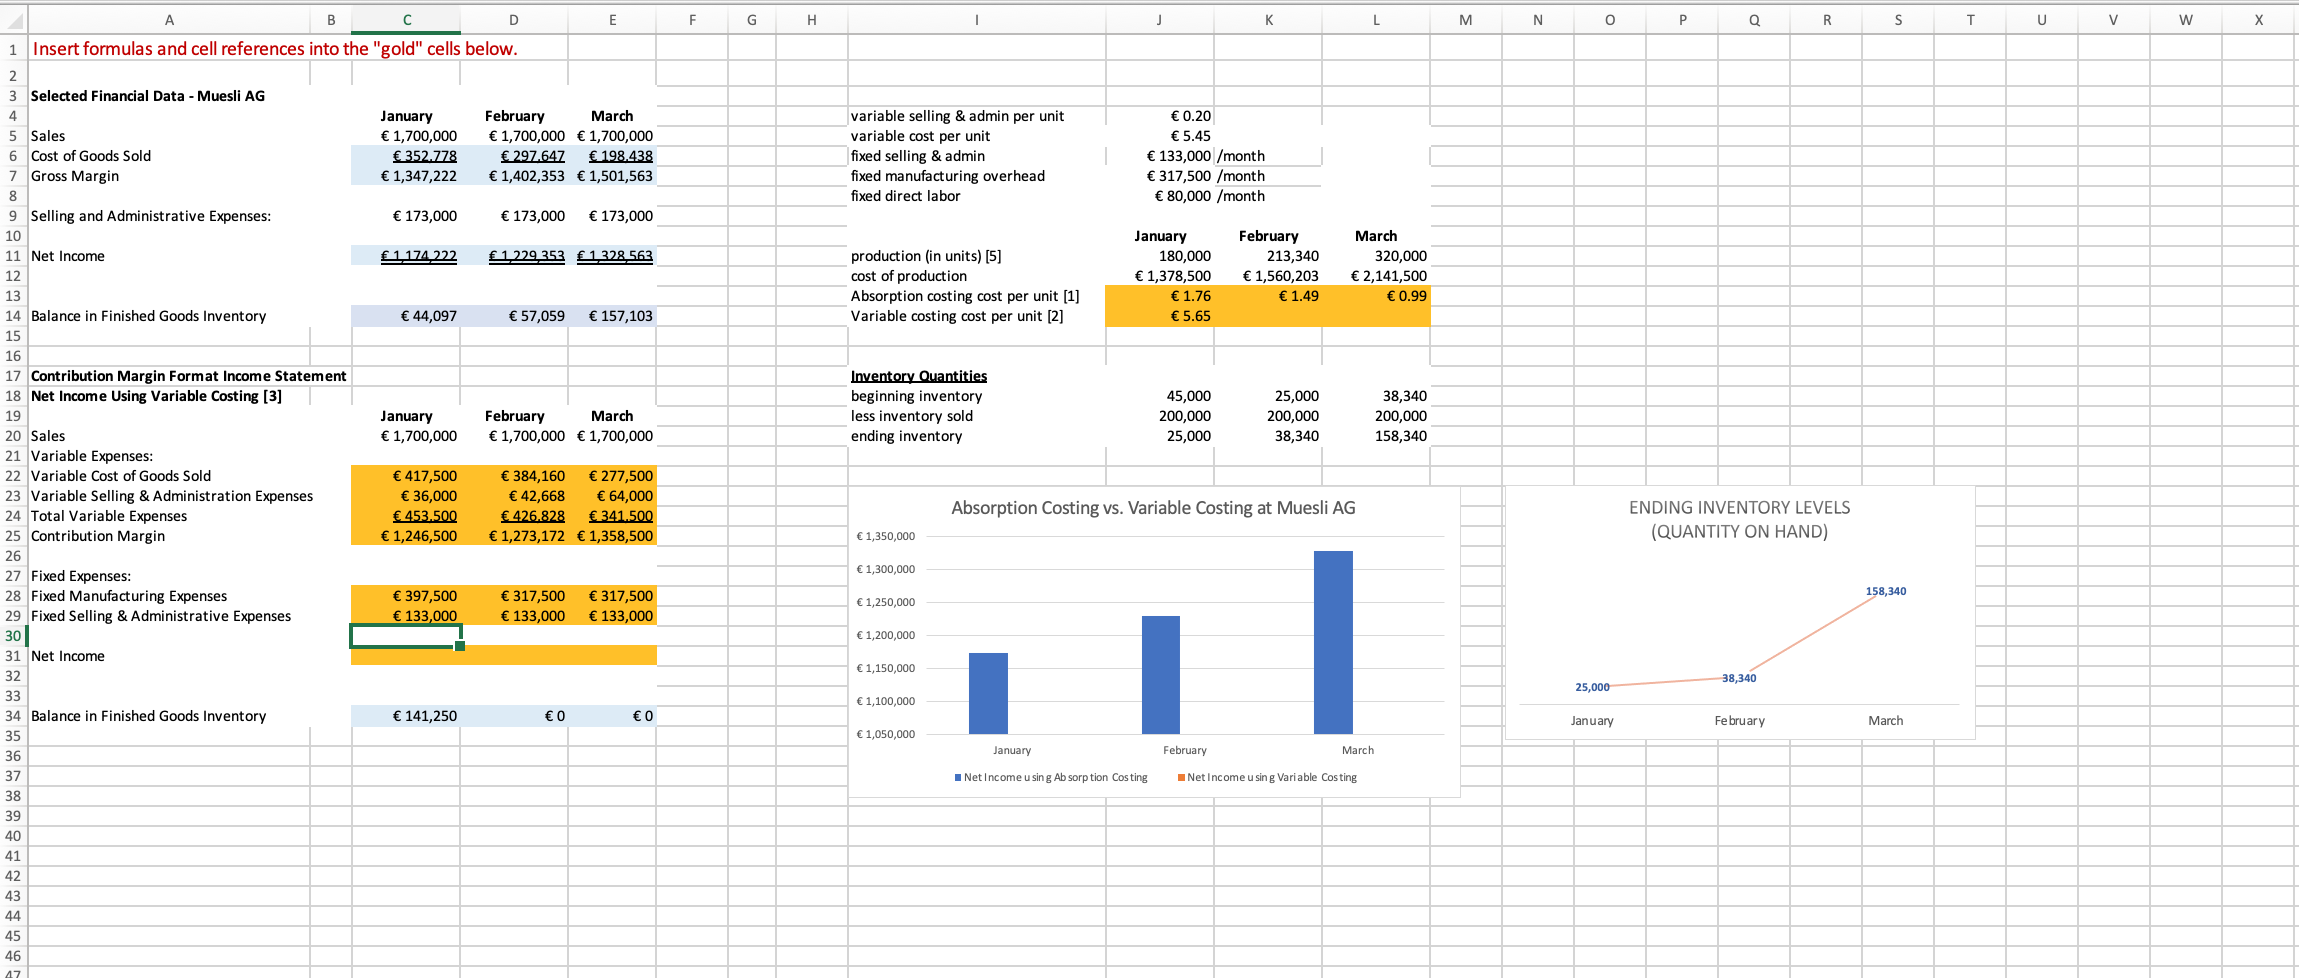The height and width of the screenshot is (978, 2299).
Task: Select column J header
Action: [x=1159, y=19]
